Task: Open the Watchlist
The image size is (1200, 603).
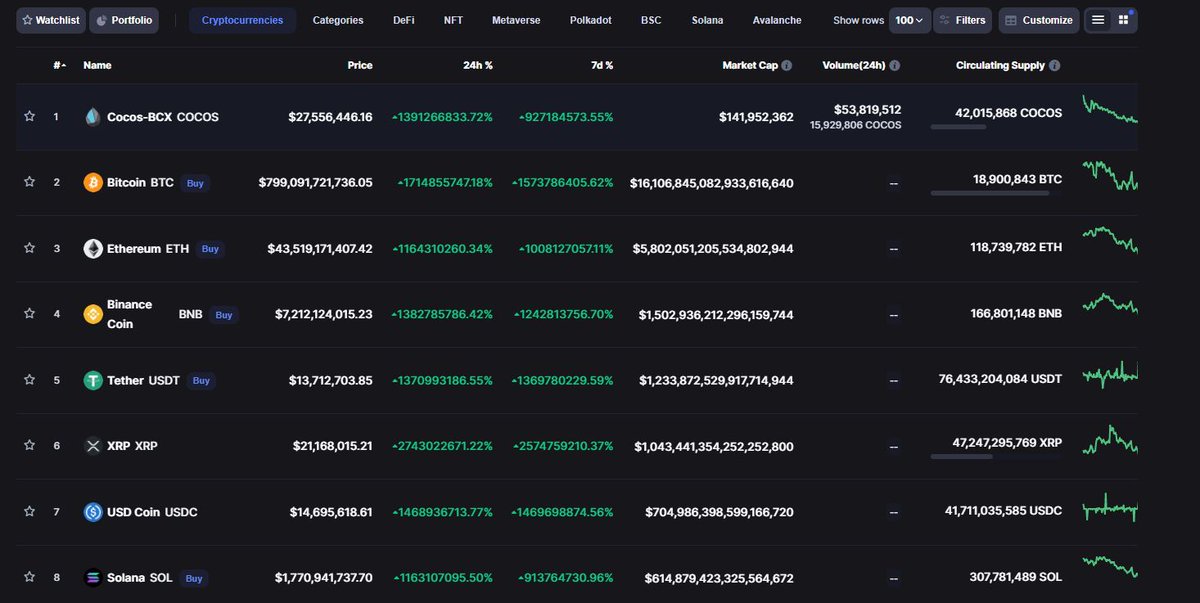Action: (x=50, y=20)
